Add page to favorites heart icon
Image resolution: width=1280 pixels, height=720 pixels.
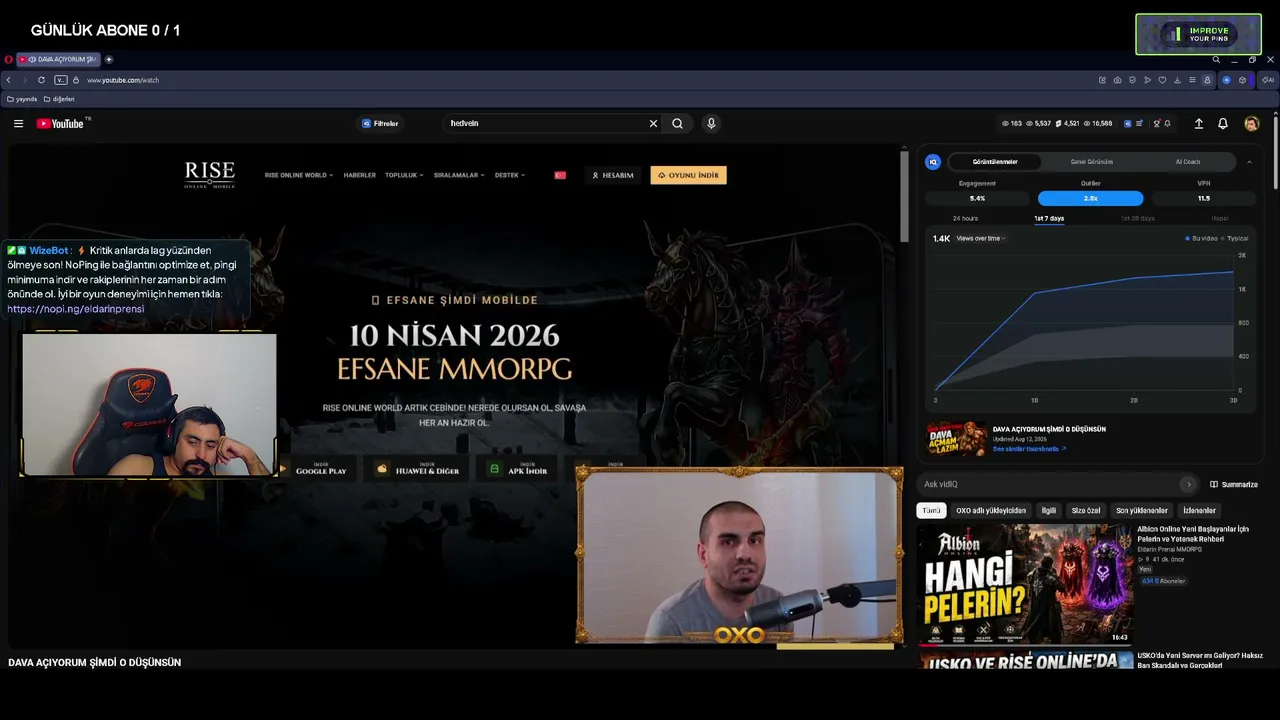pyautogui.click(x=1162, y=80)
